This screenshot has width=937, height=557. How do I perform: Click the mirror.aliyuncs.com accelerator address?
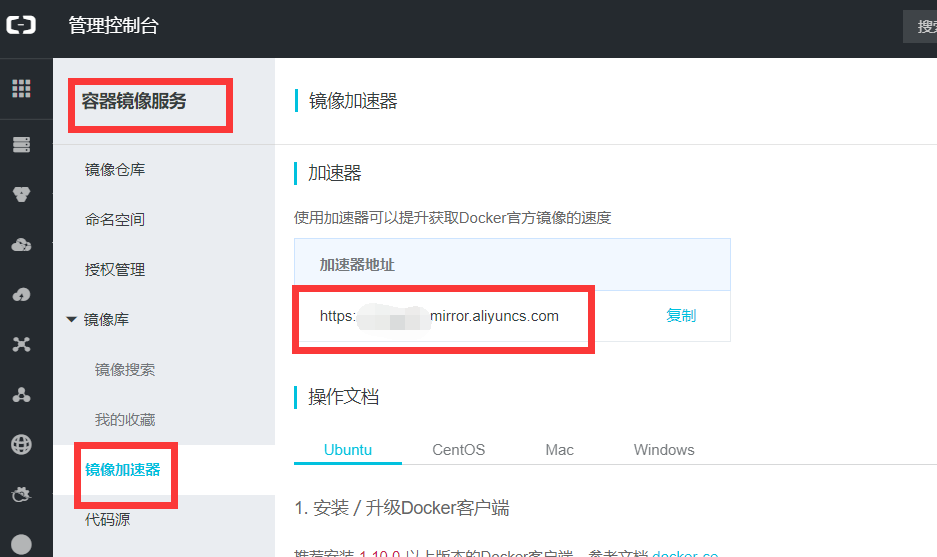[x=439, y=316]
